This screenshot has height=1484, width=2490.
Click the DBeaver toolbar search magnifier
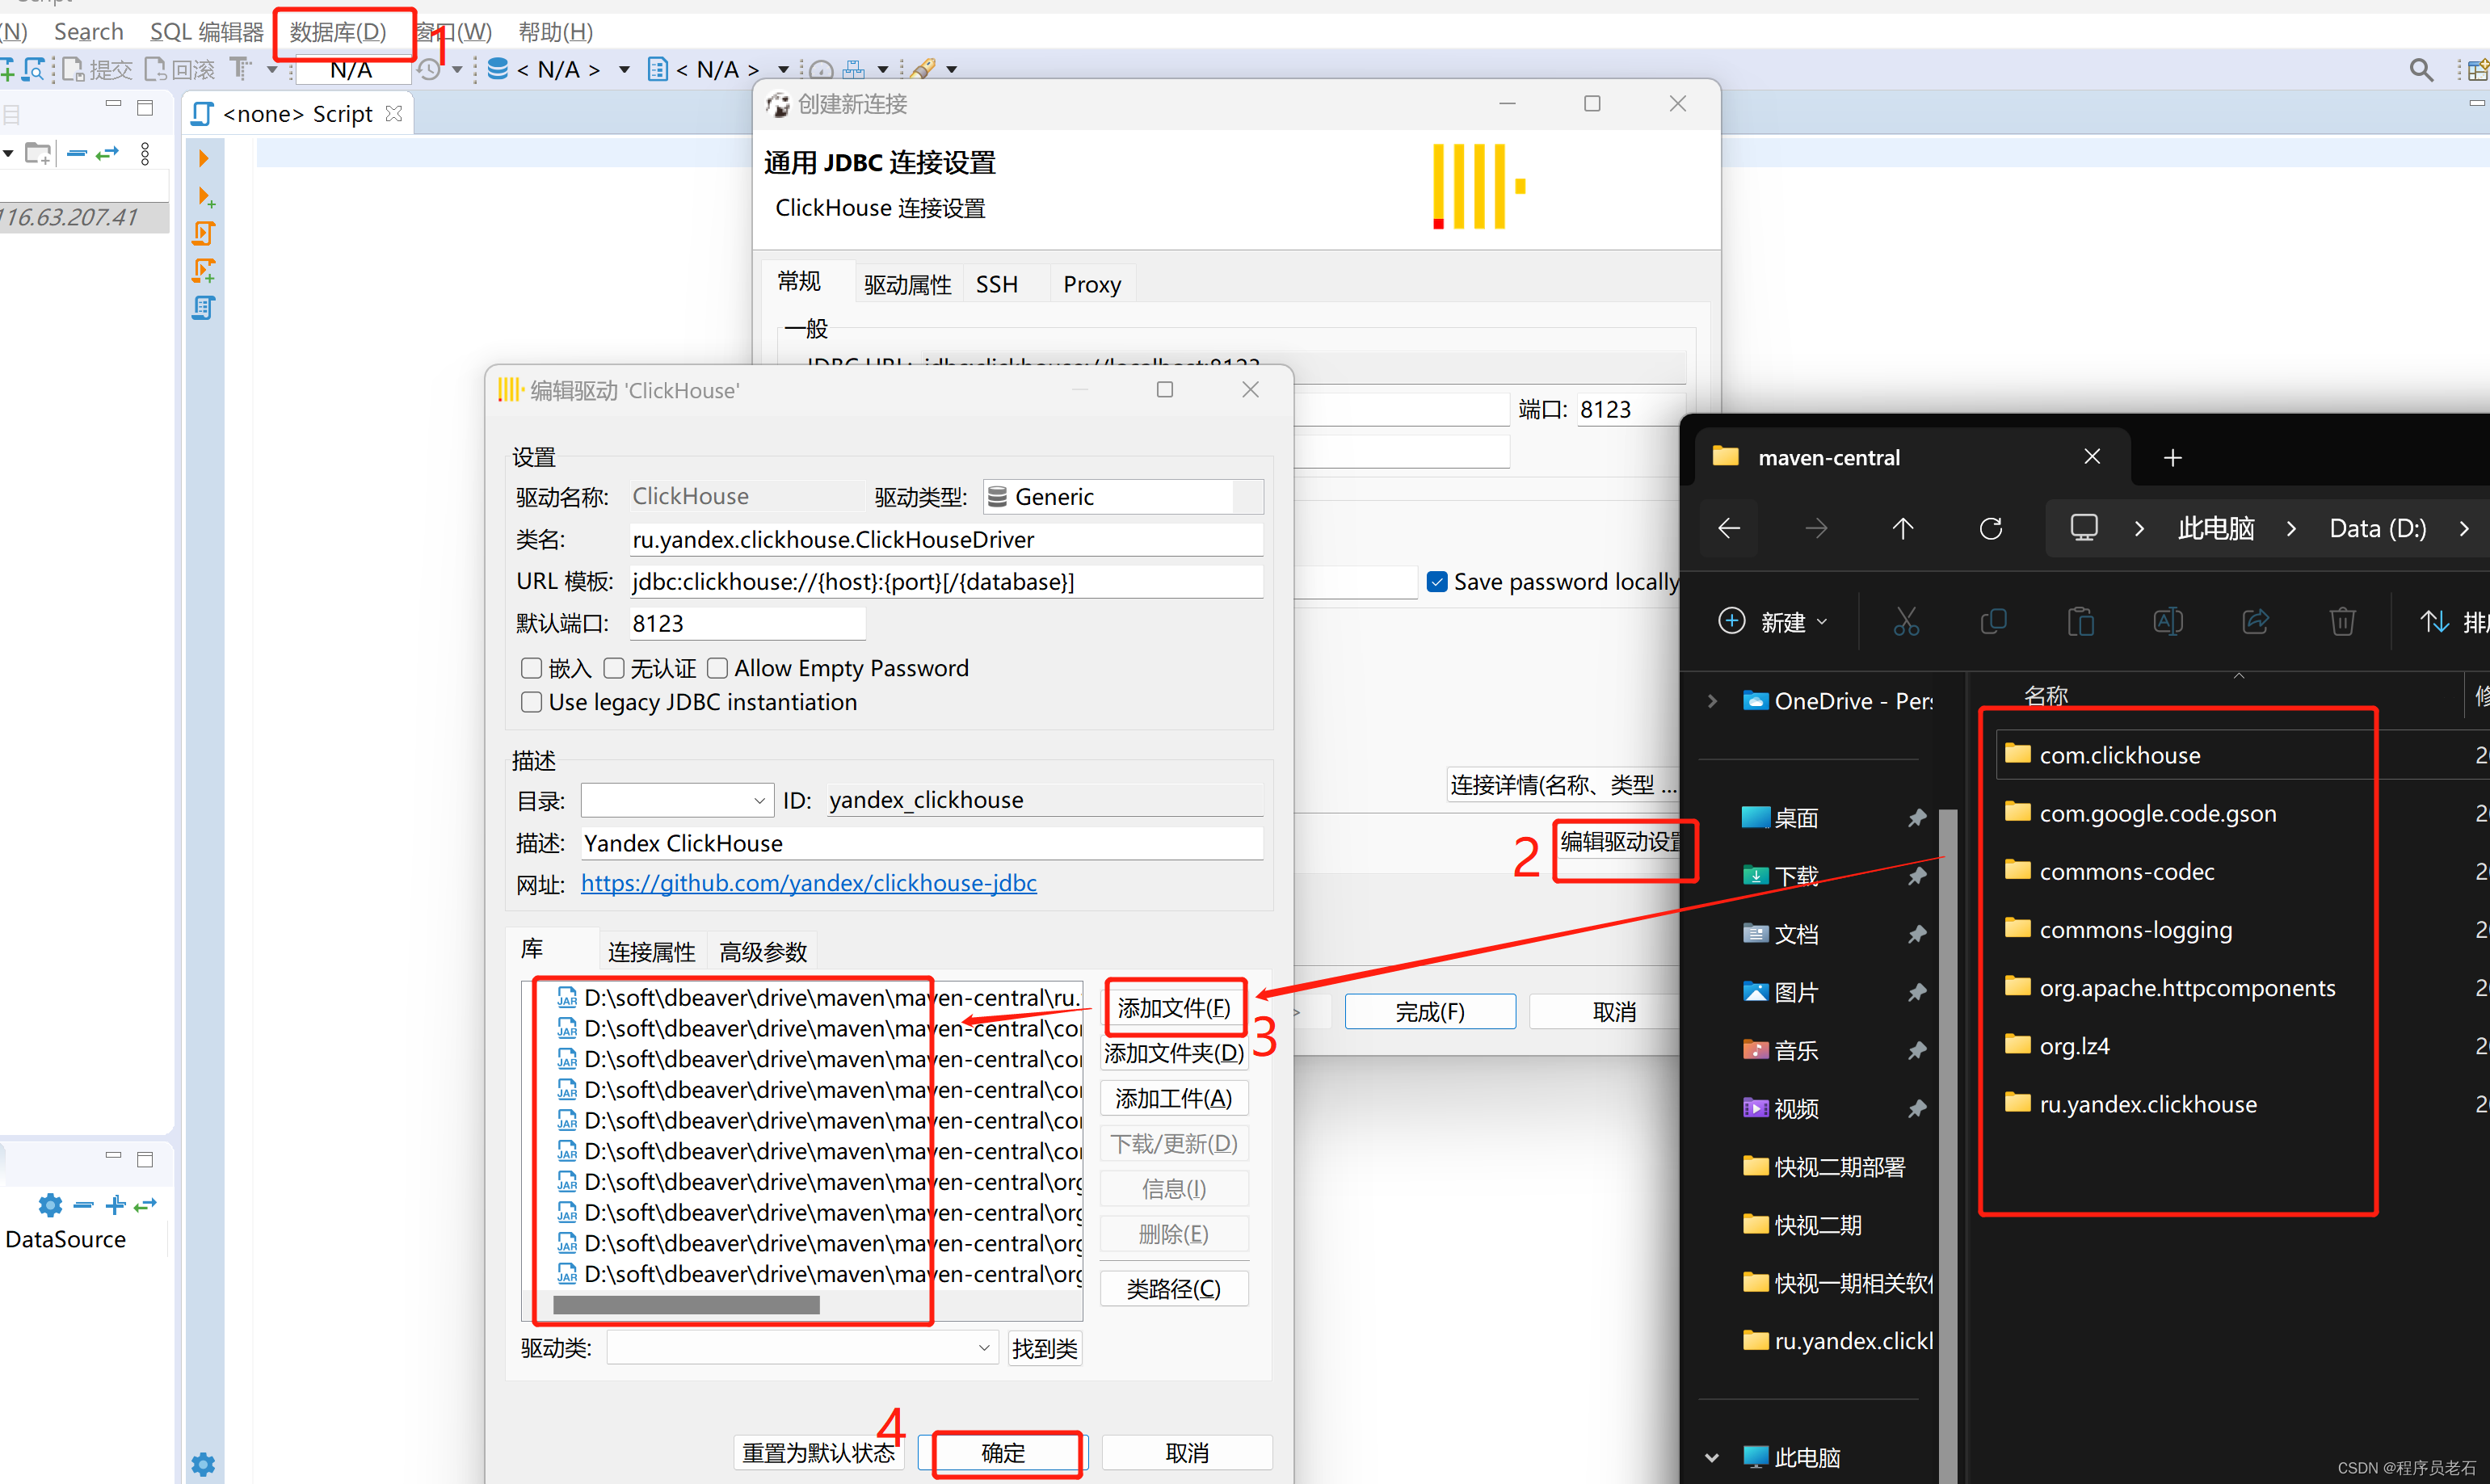[x=2421, y=69]
